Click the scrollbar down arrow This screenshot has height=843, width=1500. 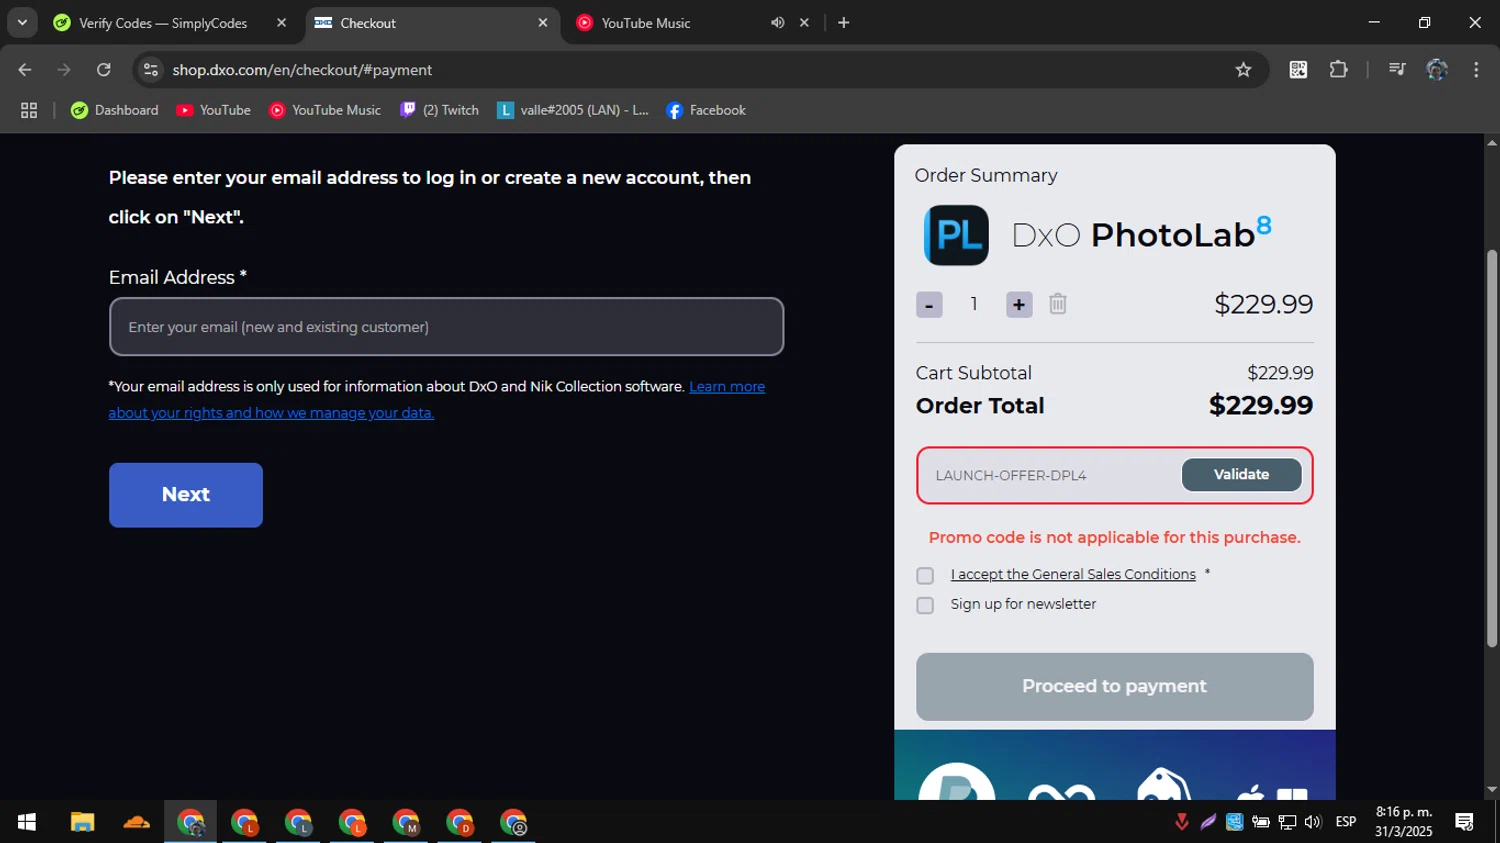click(x=1492, y=790)
